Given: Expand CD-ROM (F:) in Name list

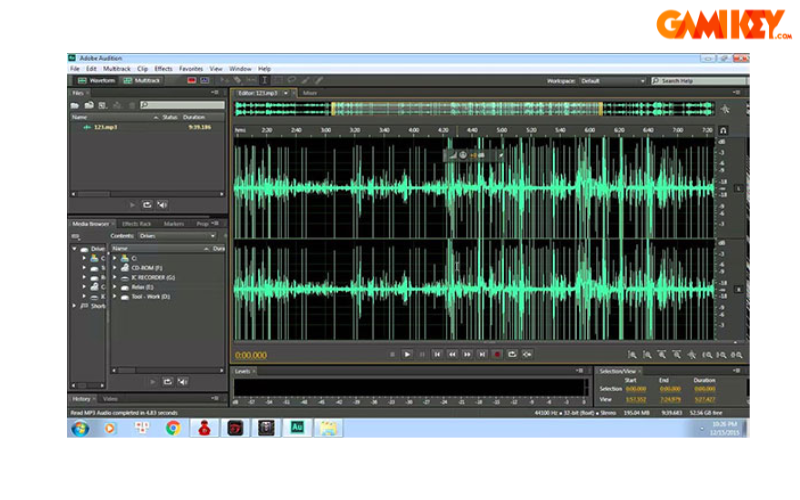Looking at the screenshot, I should (115, 268).
